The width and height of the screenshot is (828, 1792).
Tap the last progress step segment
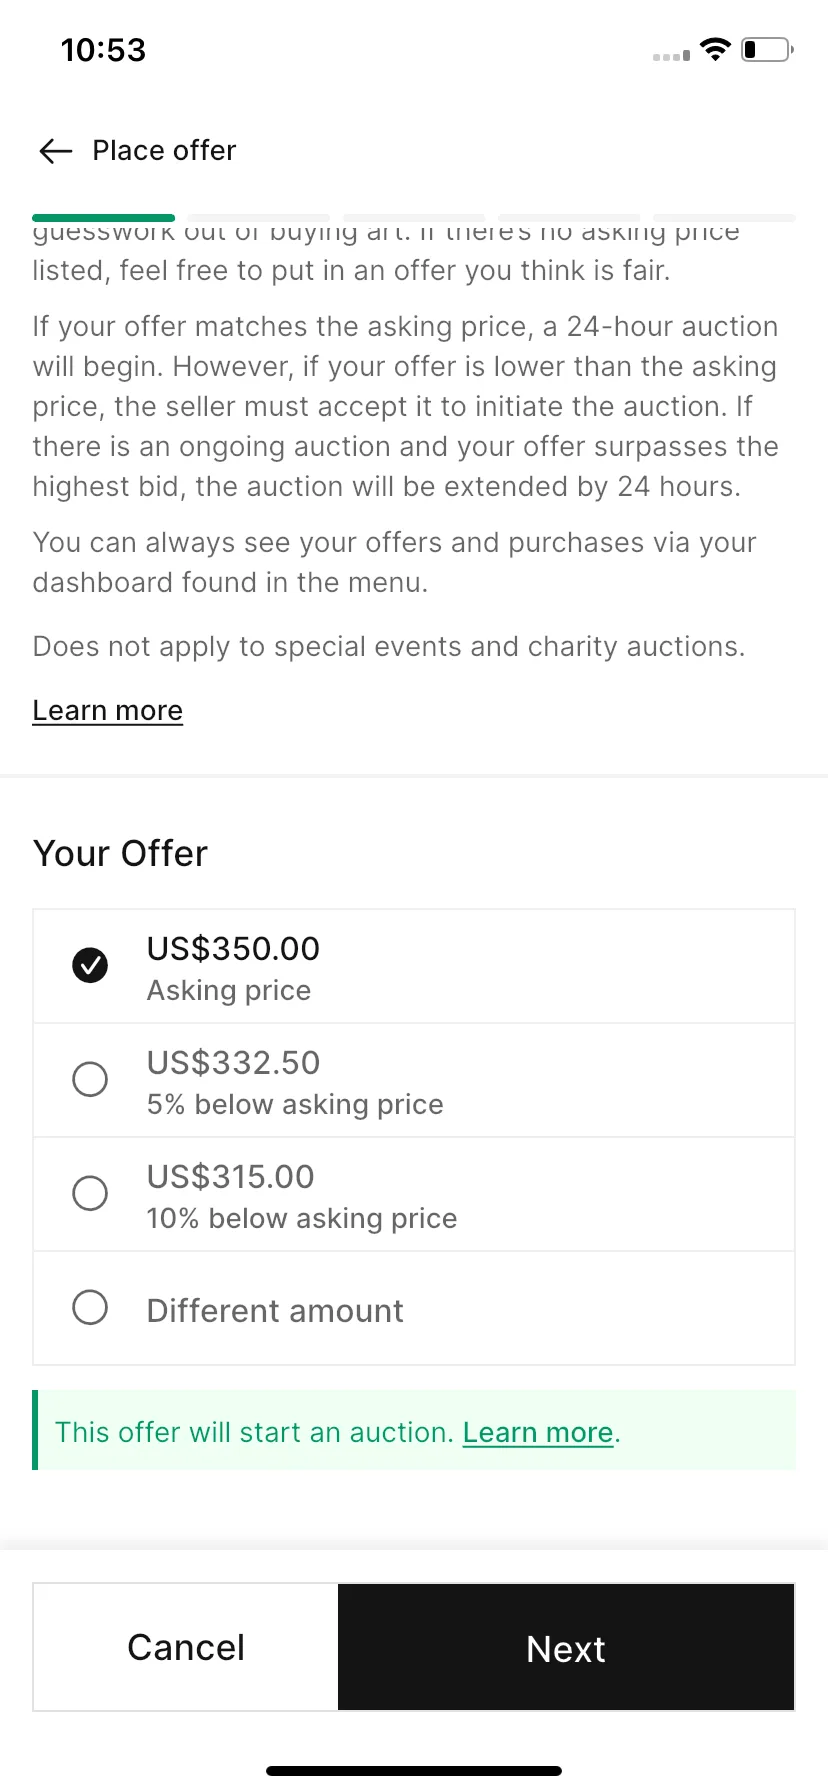[x=725, y=217]
